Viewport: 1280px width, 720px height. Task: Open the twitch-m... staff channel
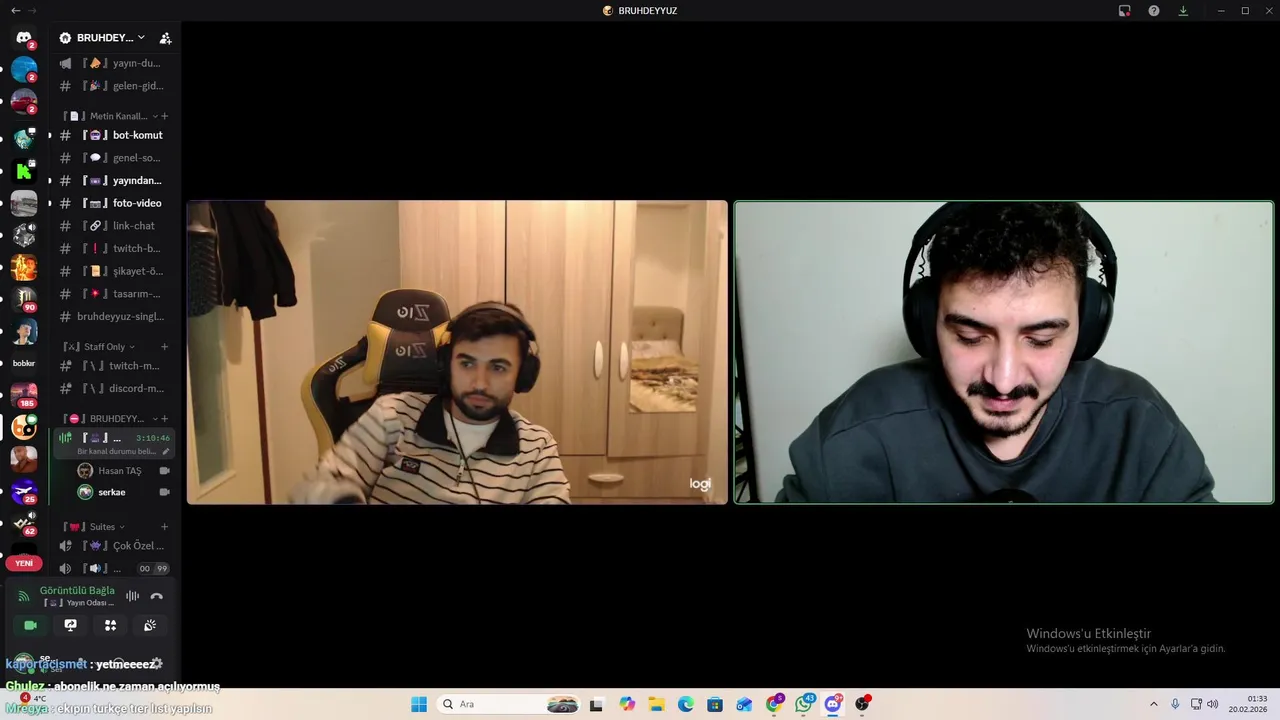click(x=113, y=366)
